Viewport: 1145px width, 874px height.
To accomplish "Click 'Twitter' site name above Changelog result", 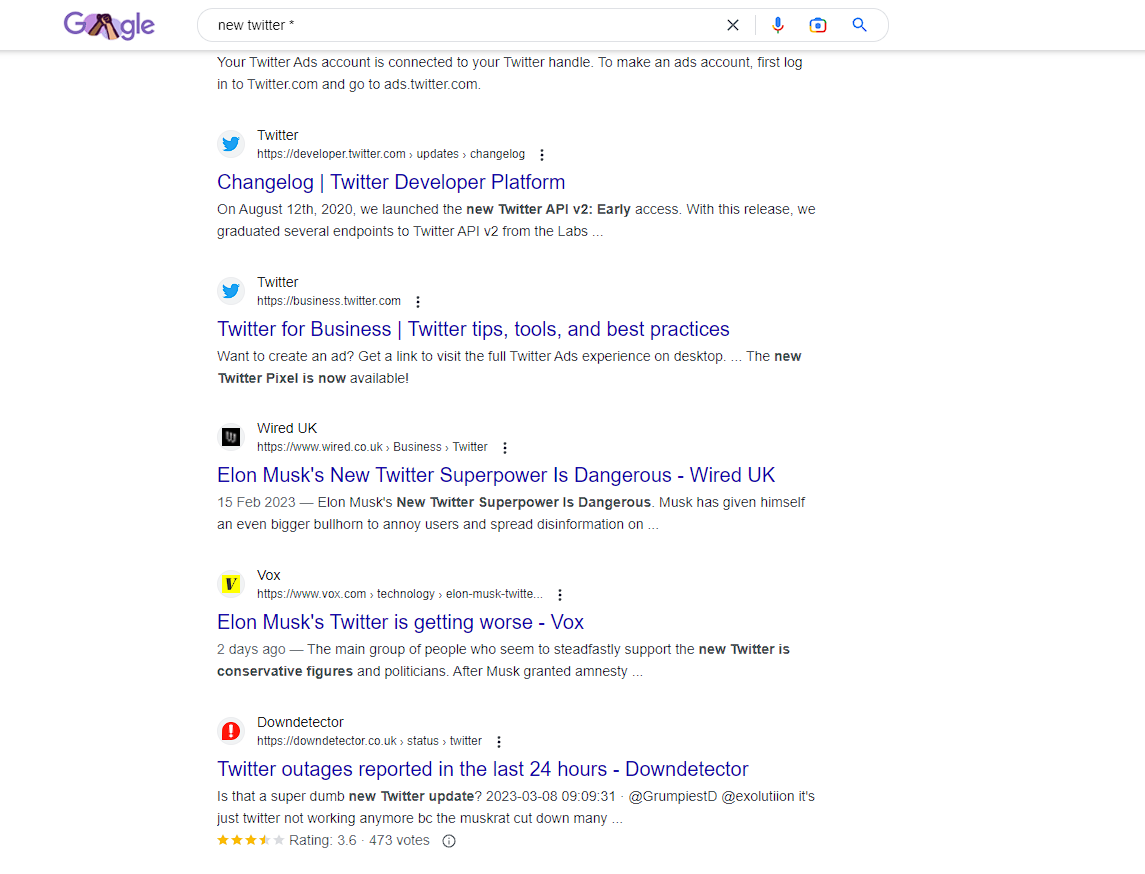I will click(277, 135).
